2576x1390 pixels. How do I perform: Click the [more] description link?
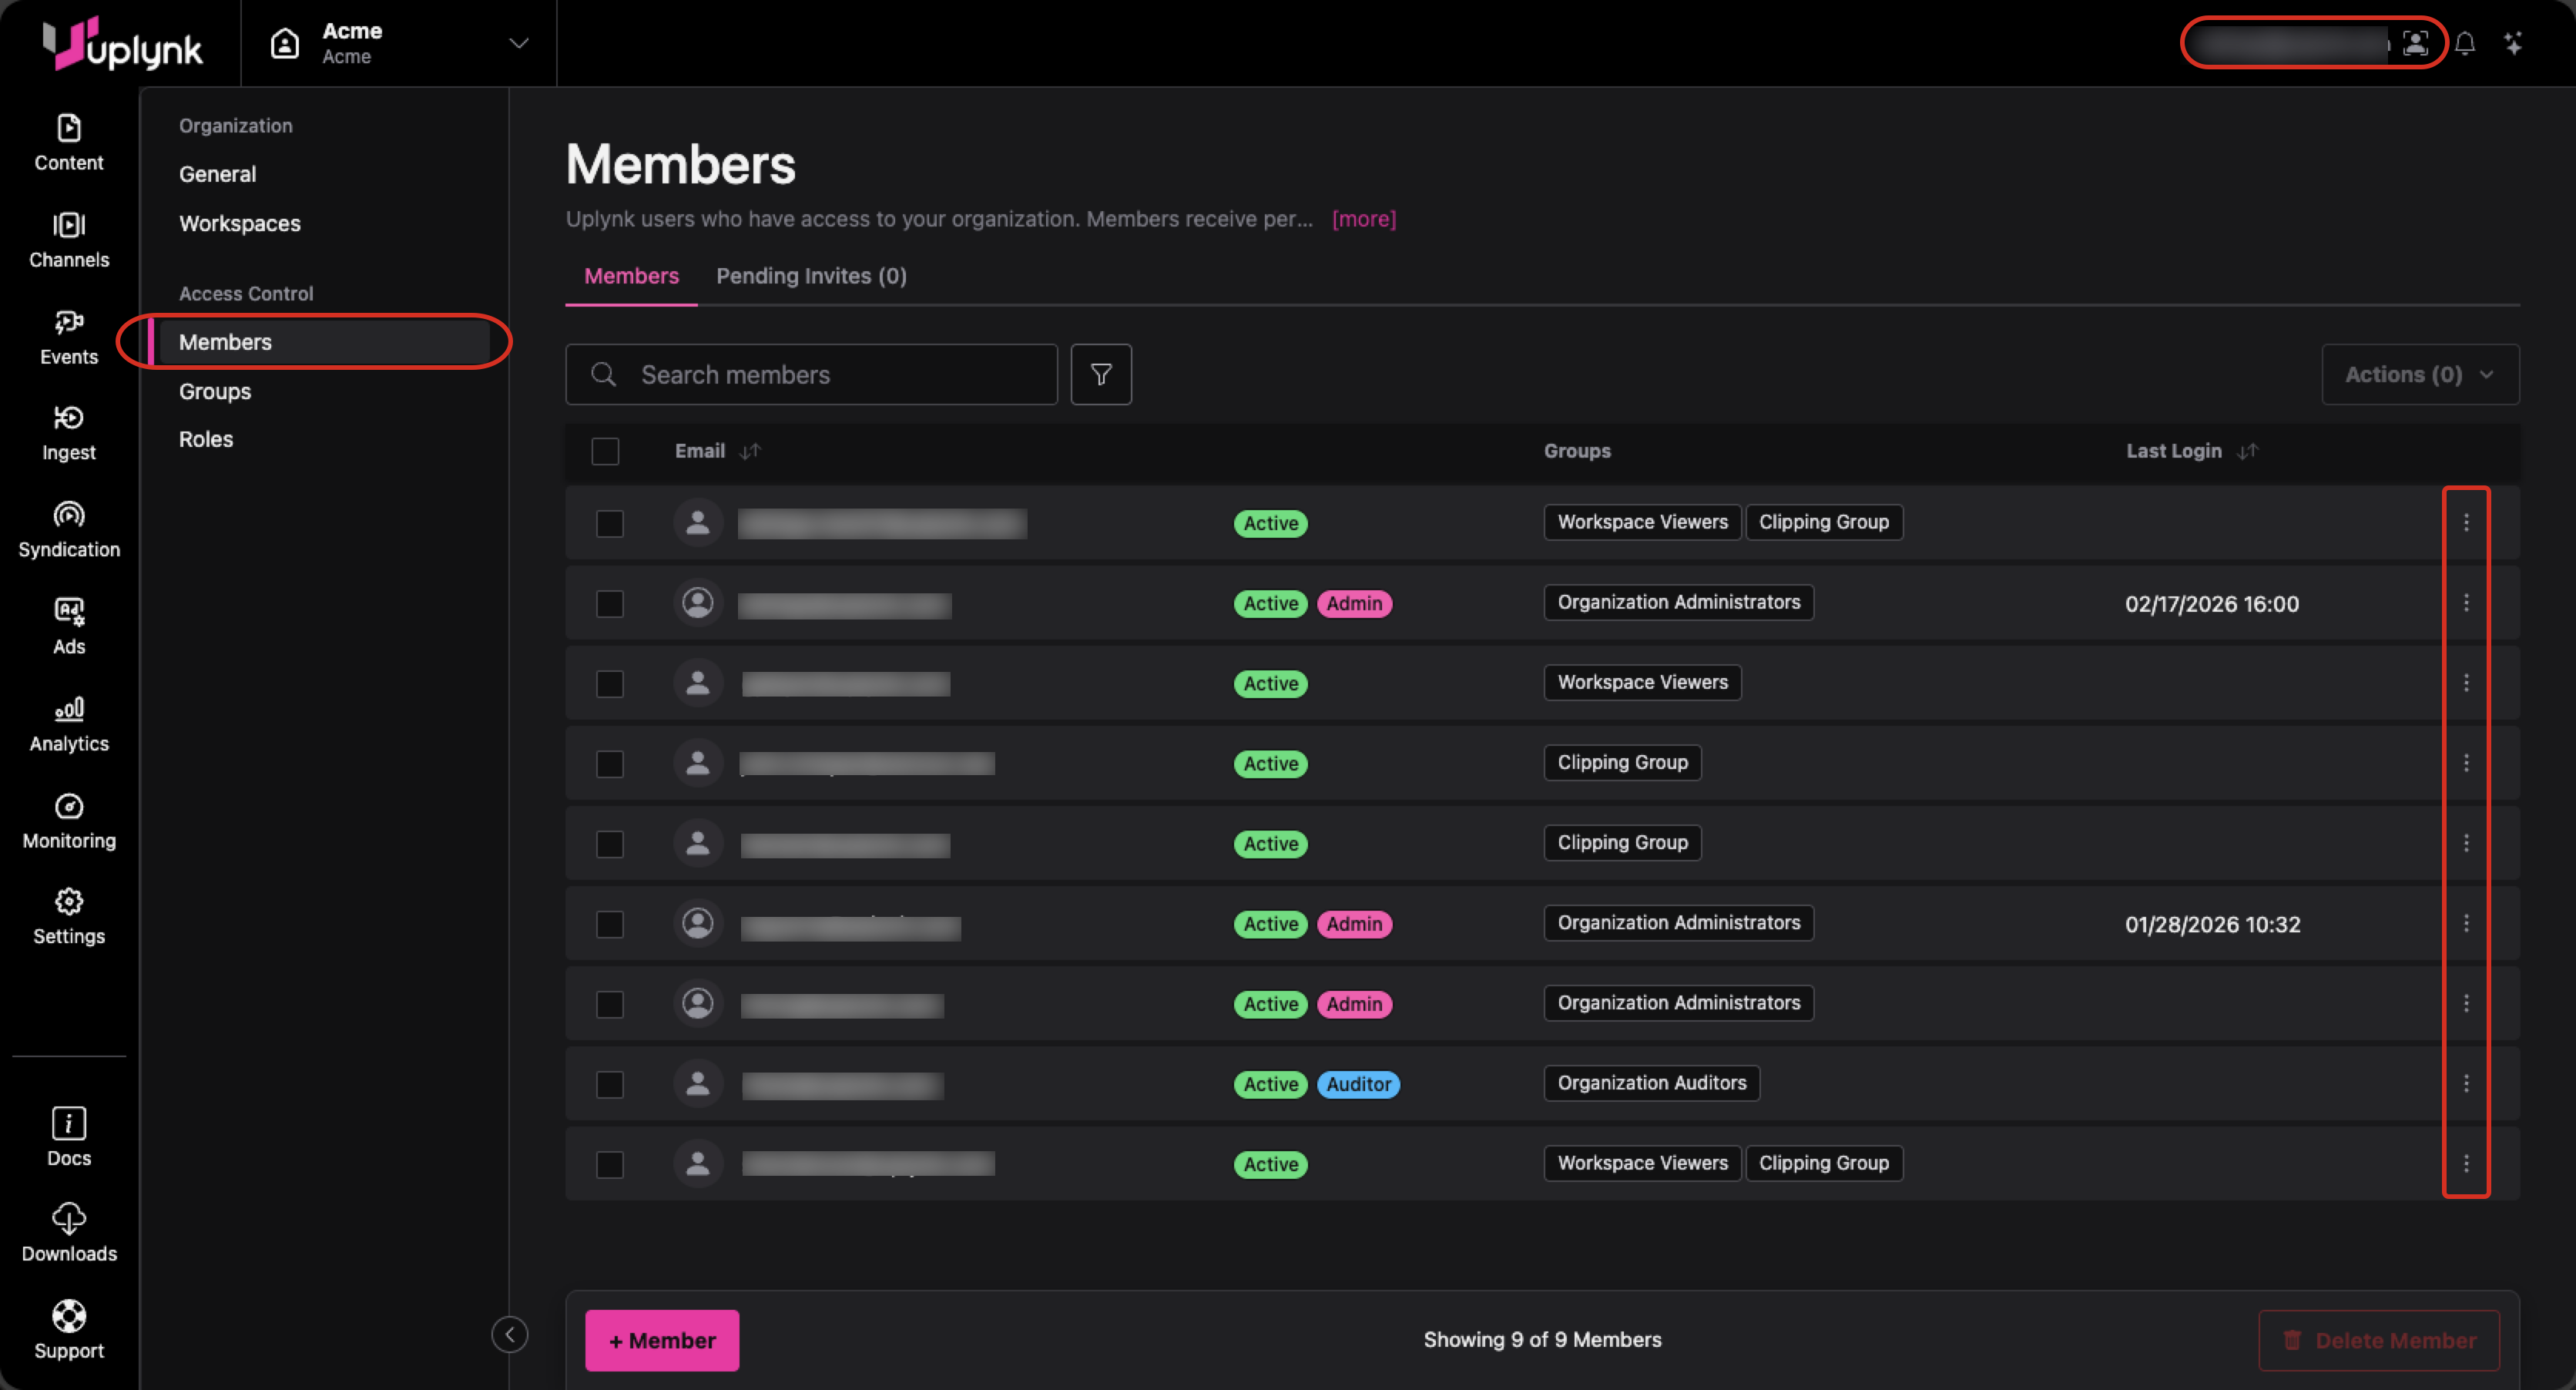[x=1363, y=219]
